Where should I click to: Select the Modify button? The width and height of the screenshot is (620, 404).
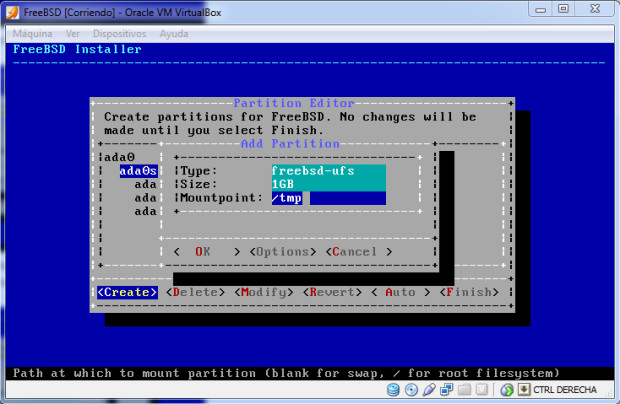tap(264, 293)
